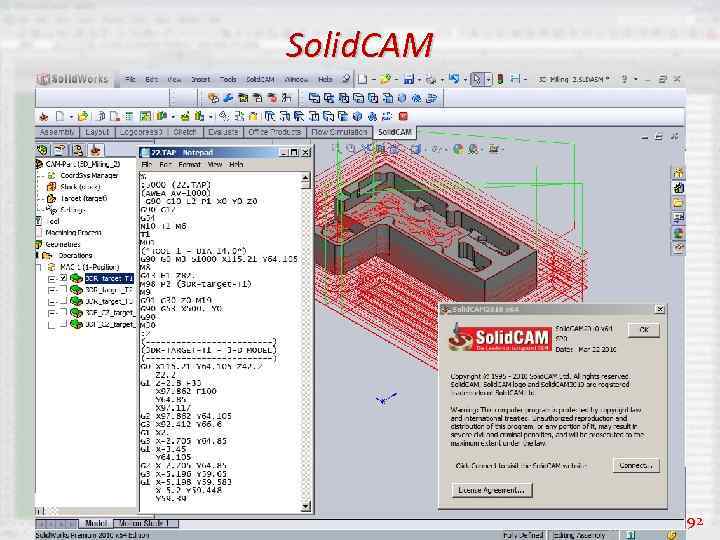The image size is (720, 540).
Task: Select CoordSys Manager in the CAM tree
Action: pyautogui.click(x=89, y=175)
